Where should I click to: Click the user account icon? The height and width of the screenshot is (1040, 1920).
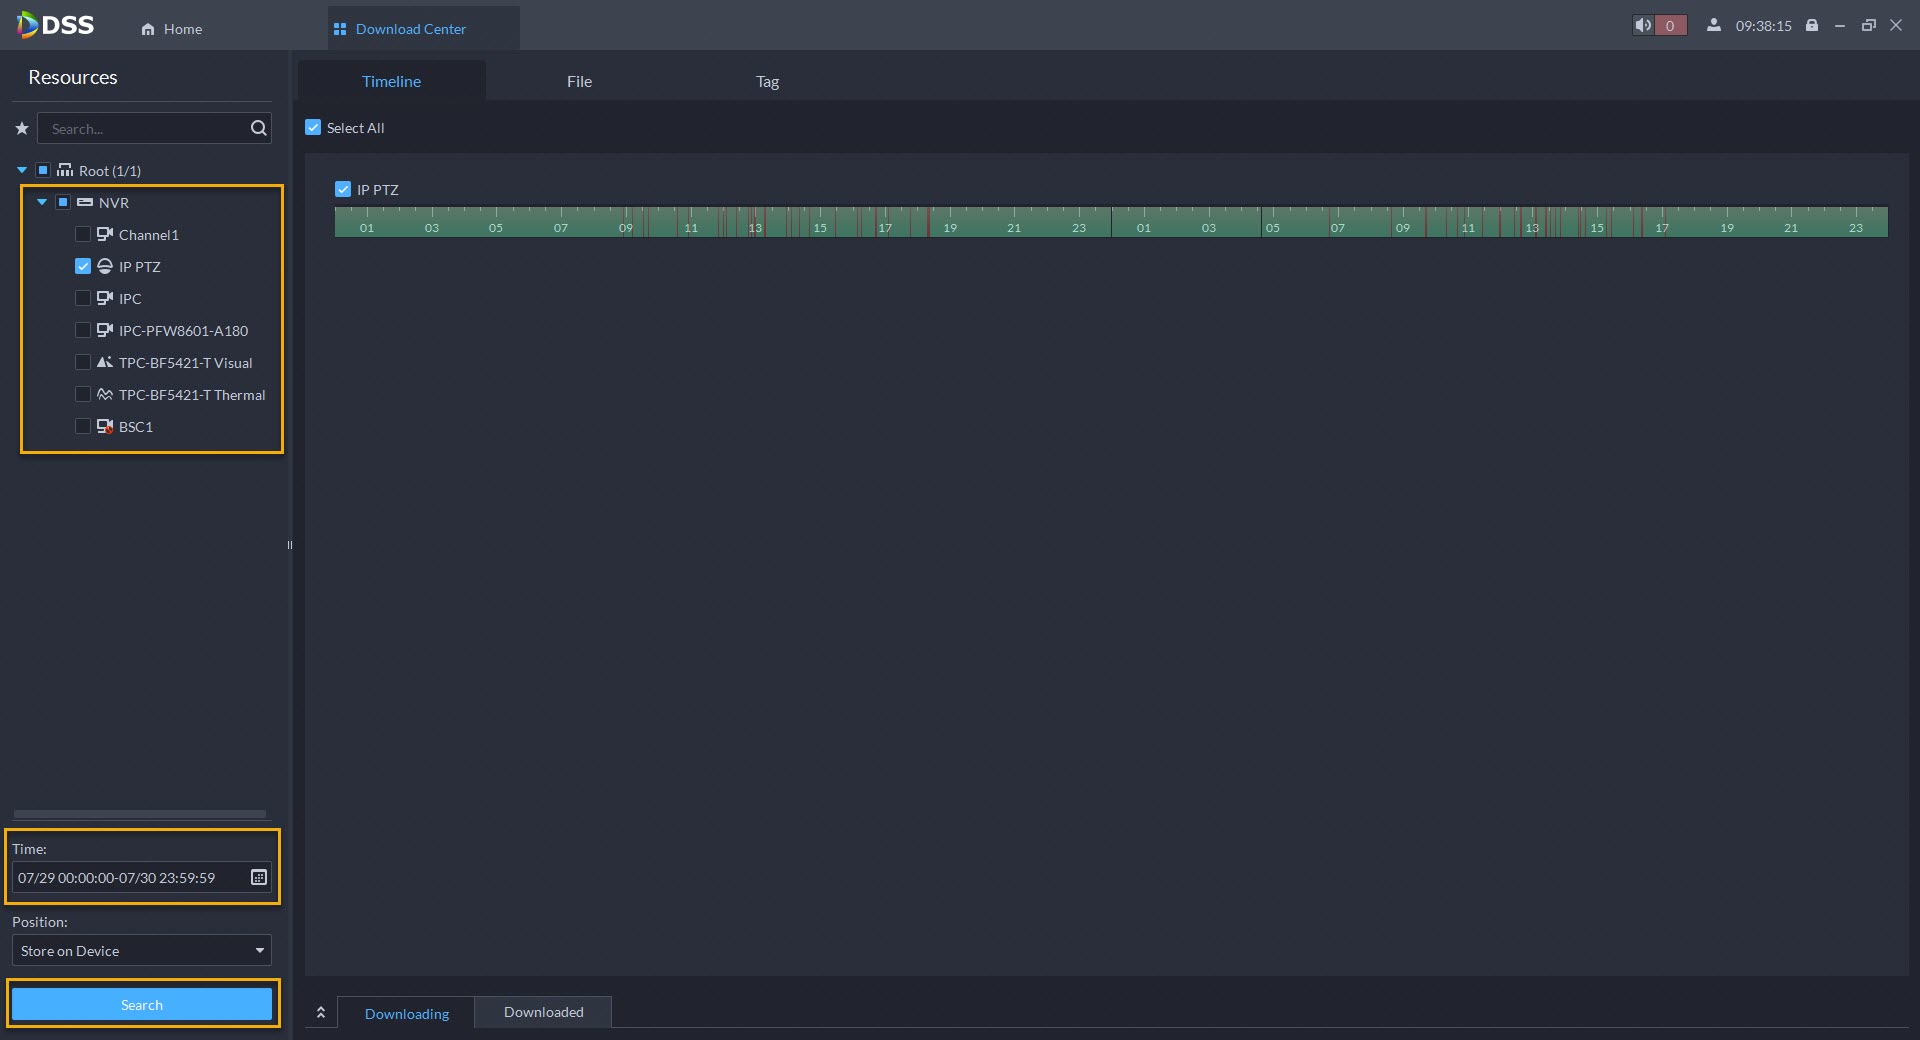tap(1714, 25)
